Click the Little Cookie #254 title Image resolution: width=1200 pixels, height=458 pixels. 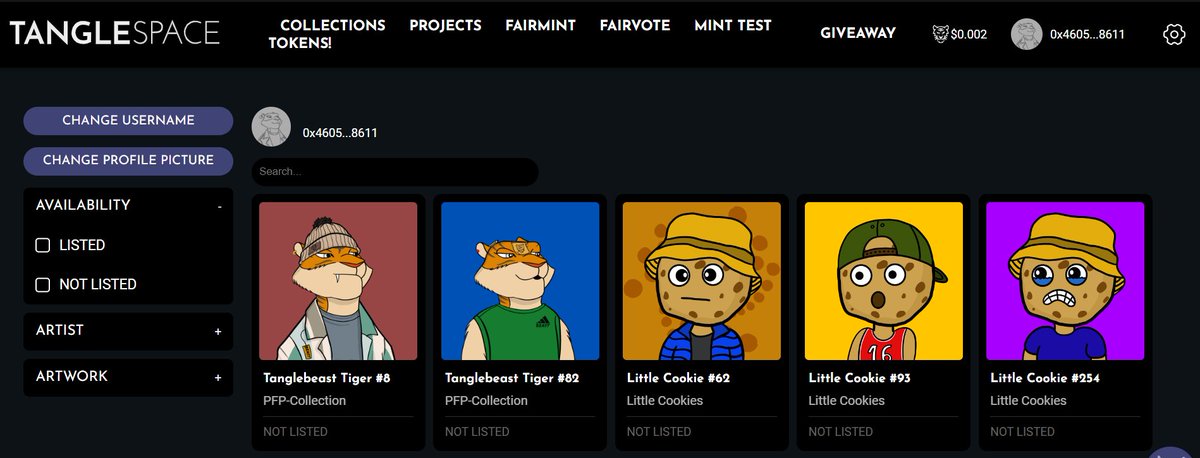click(x=1046, y=379)
